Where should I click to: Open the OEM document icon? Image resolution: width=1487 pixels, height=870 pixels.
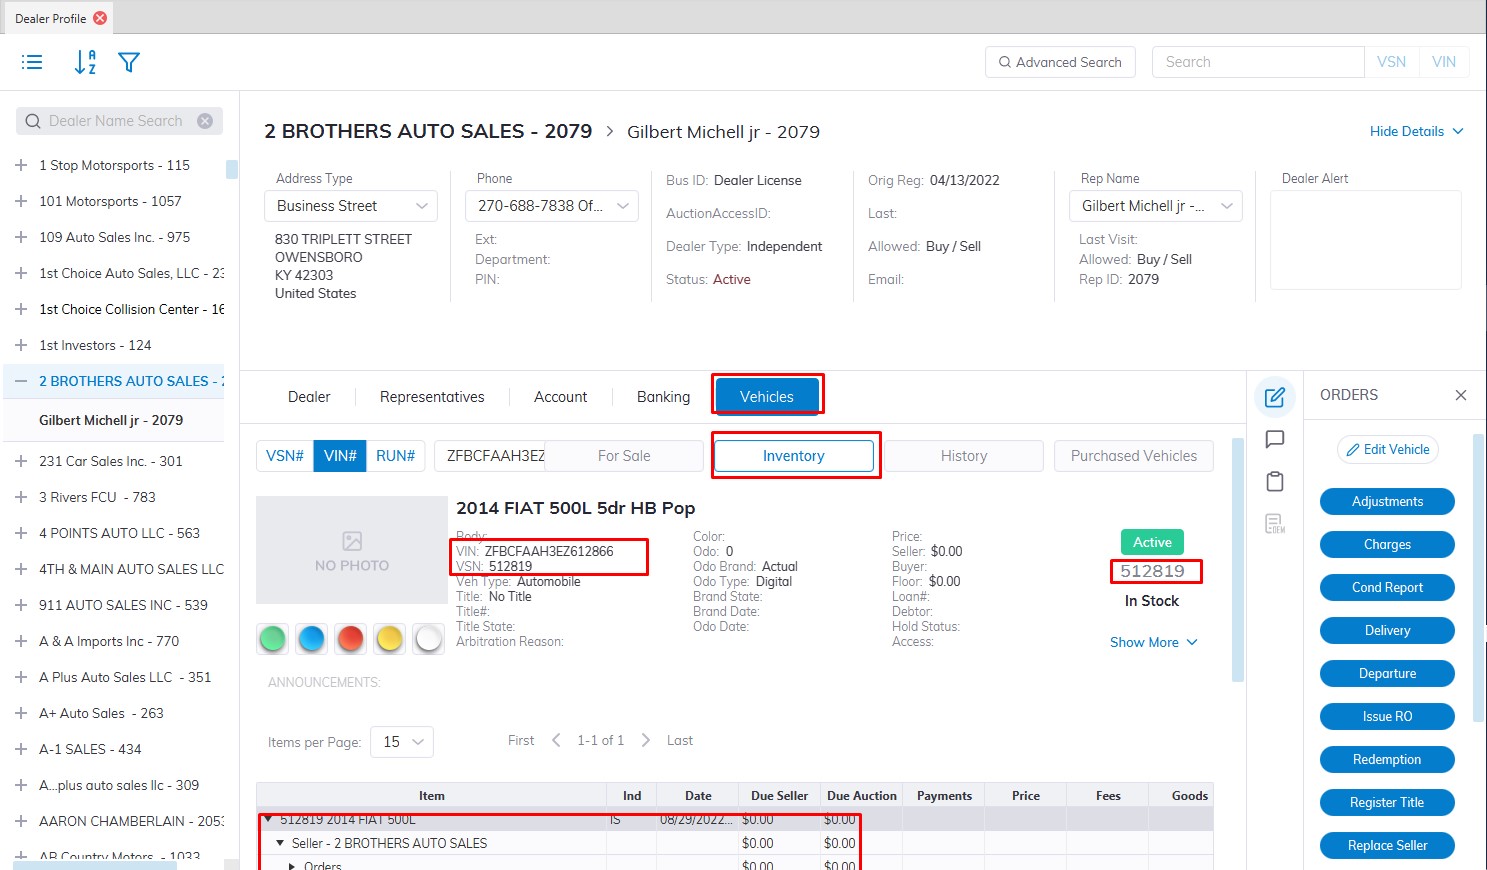click(x=1275, y=523)
